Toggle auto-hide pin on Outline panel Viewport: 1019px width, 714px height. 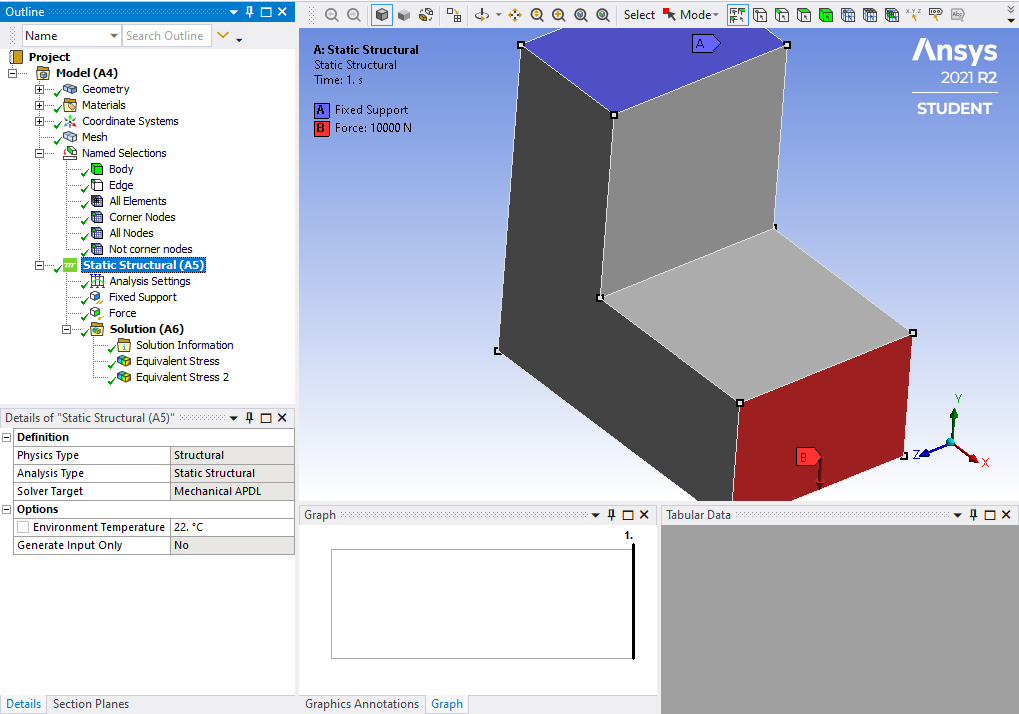click(250, 12)
